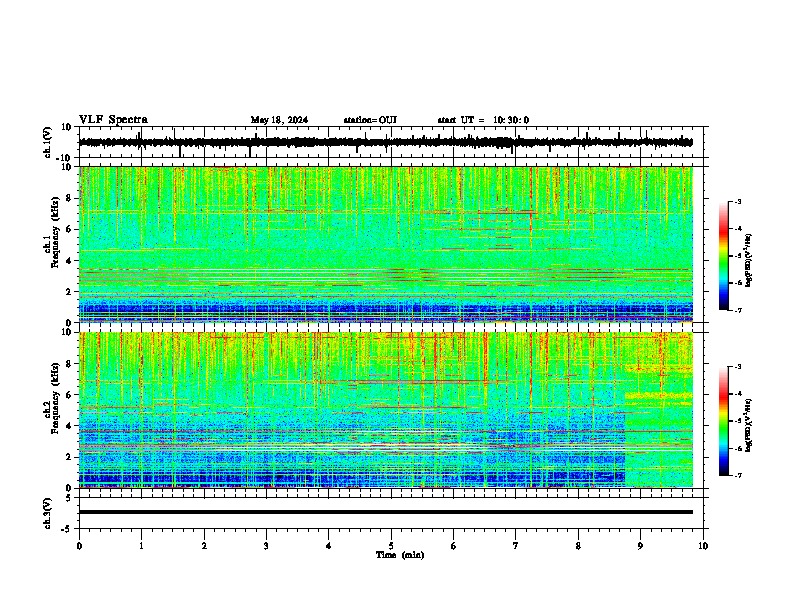Select the "start UT = 10:30:0" text

[483, 120]
